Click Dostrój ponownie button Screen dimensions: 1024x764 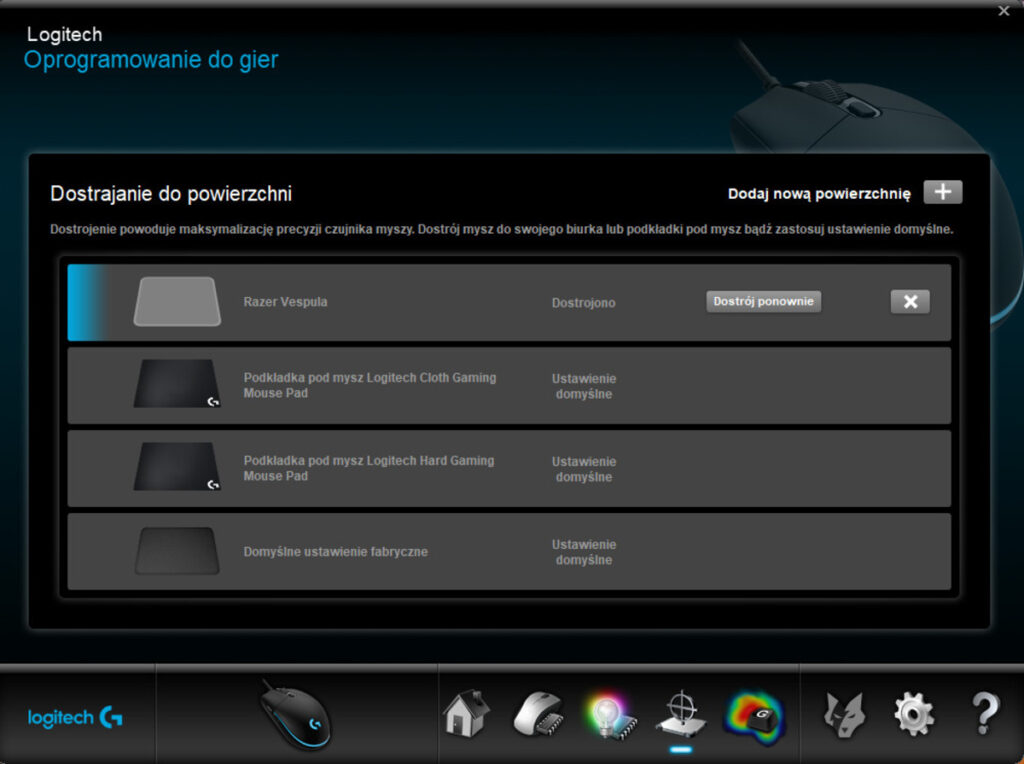[x=763, y=302]
